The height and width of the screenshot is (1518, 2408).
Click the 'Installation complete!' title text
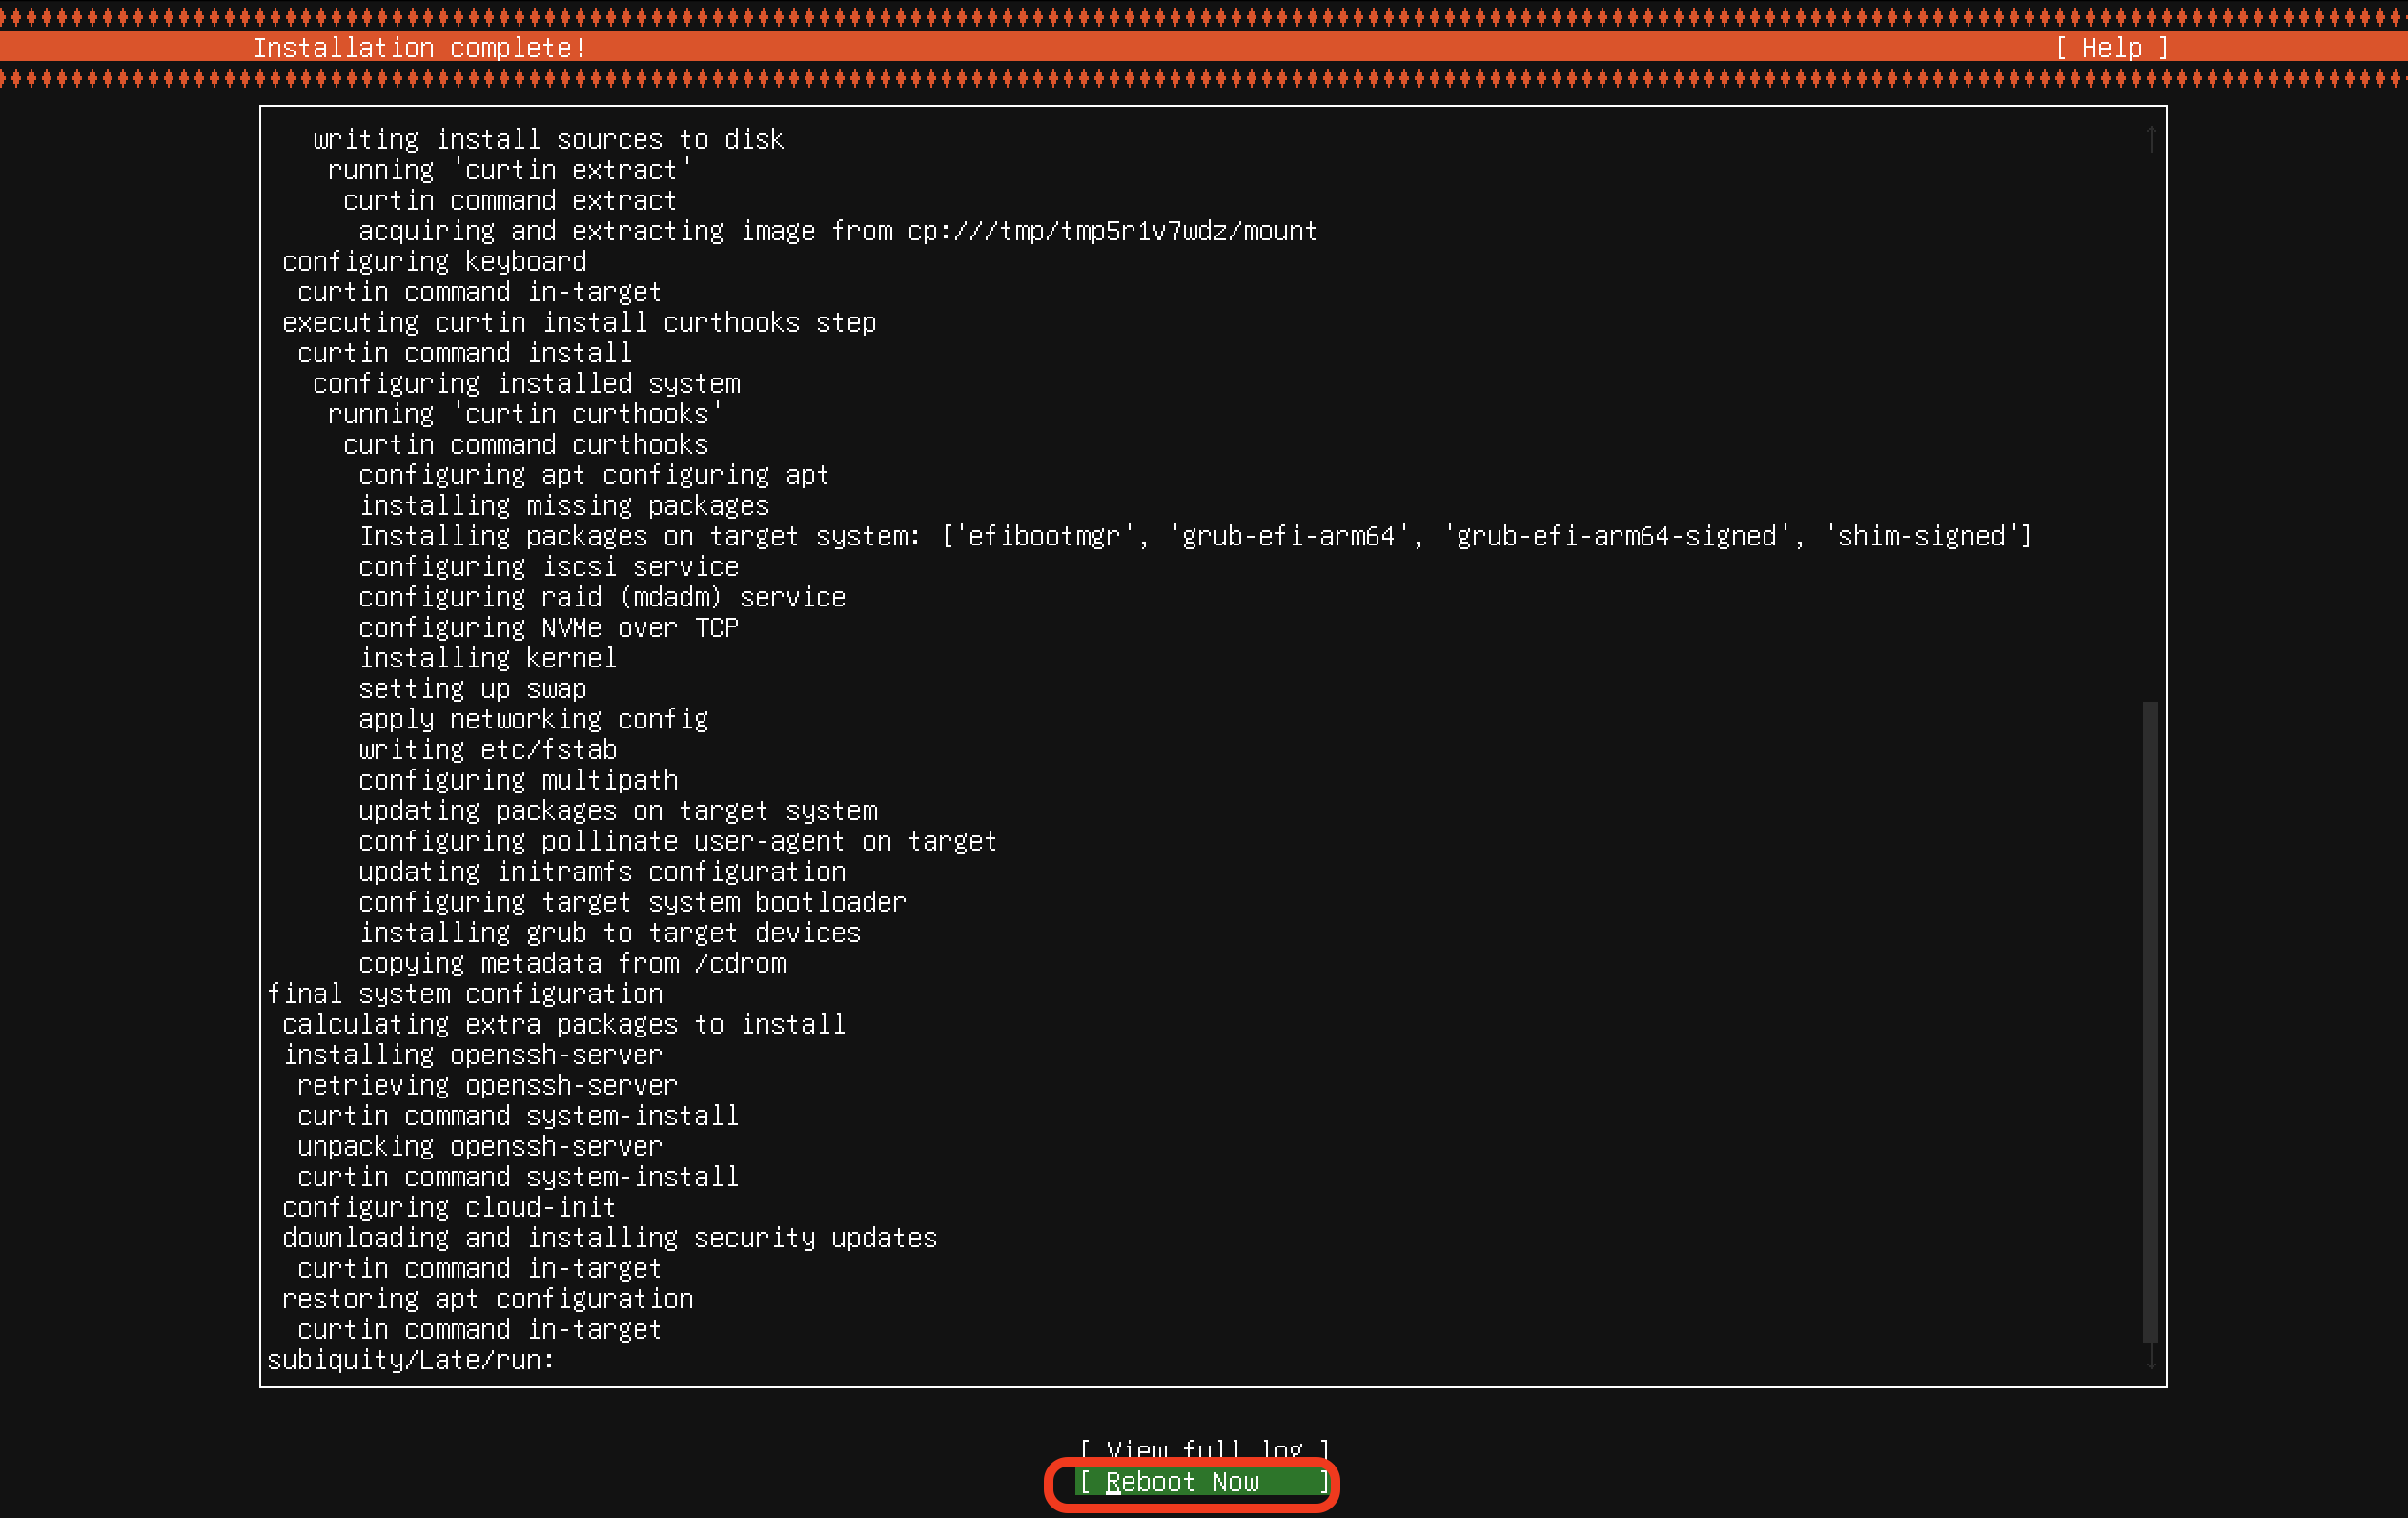(x=419, y=48)
